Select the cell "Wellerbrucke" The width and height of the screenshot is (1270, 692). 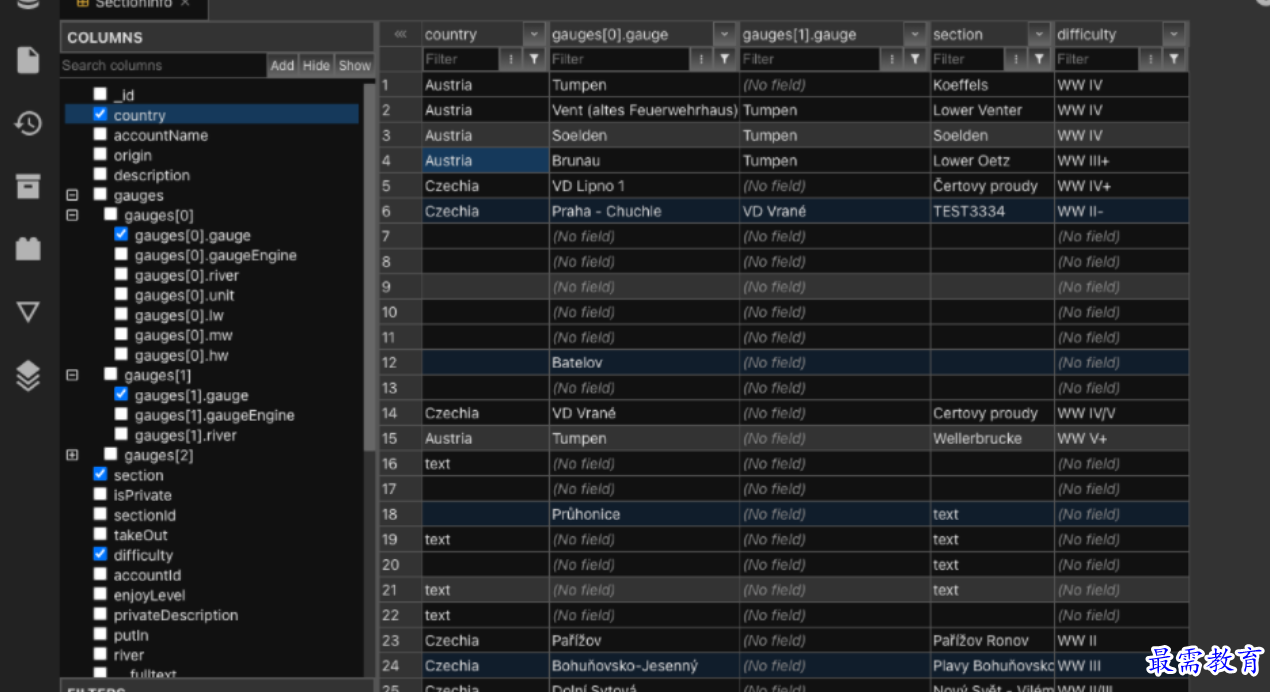[x=992, y=438]
